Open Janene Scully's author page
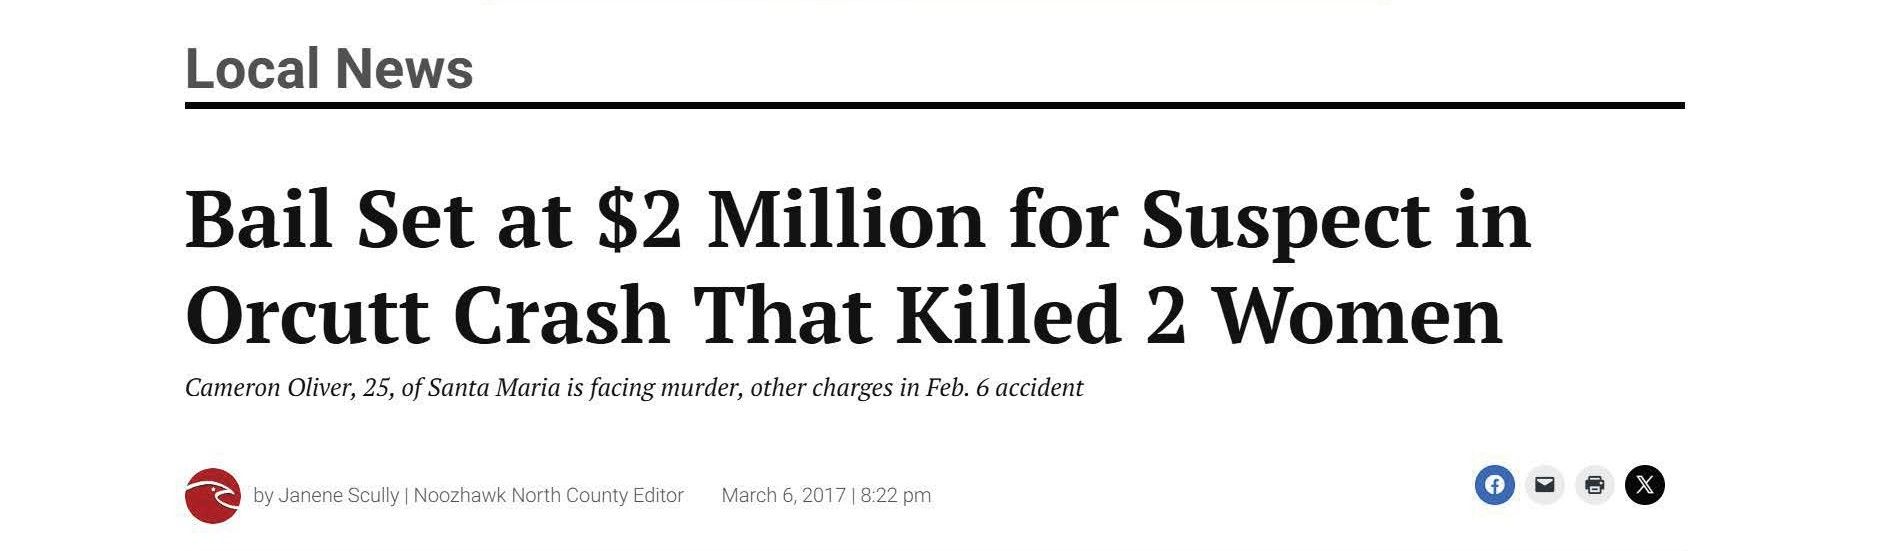 click(338, 495)
